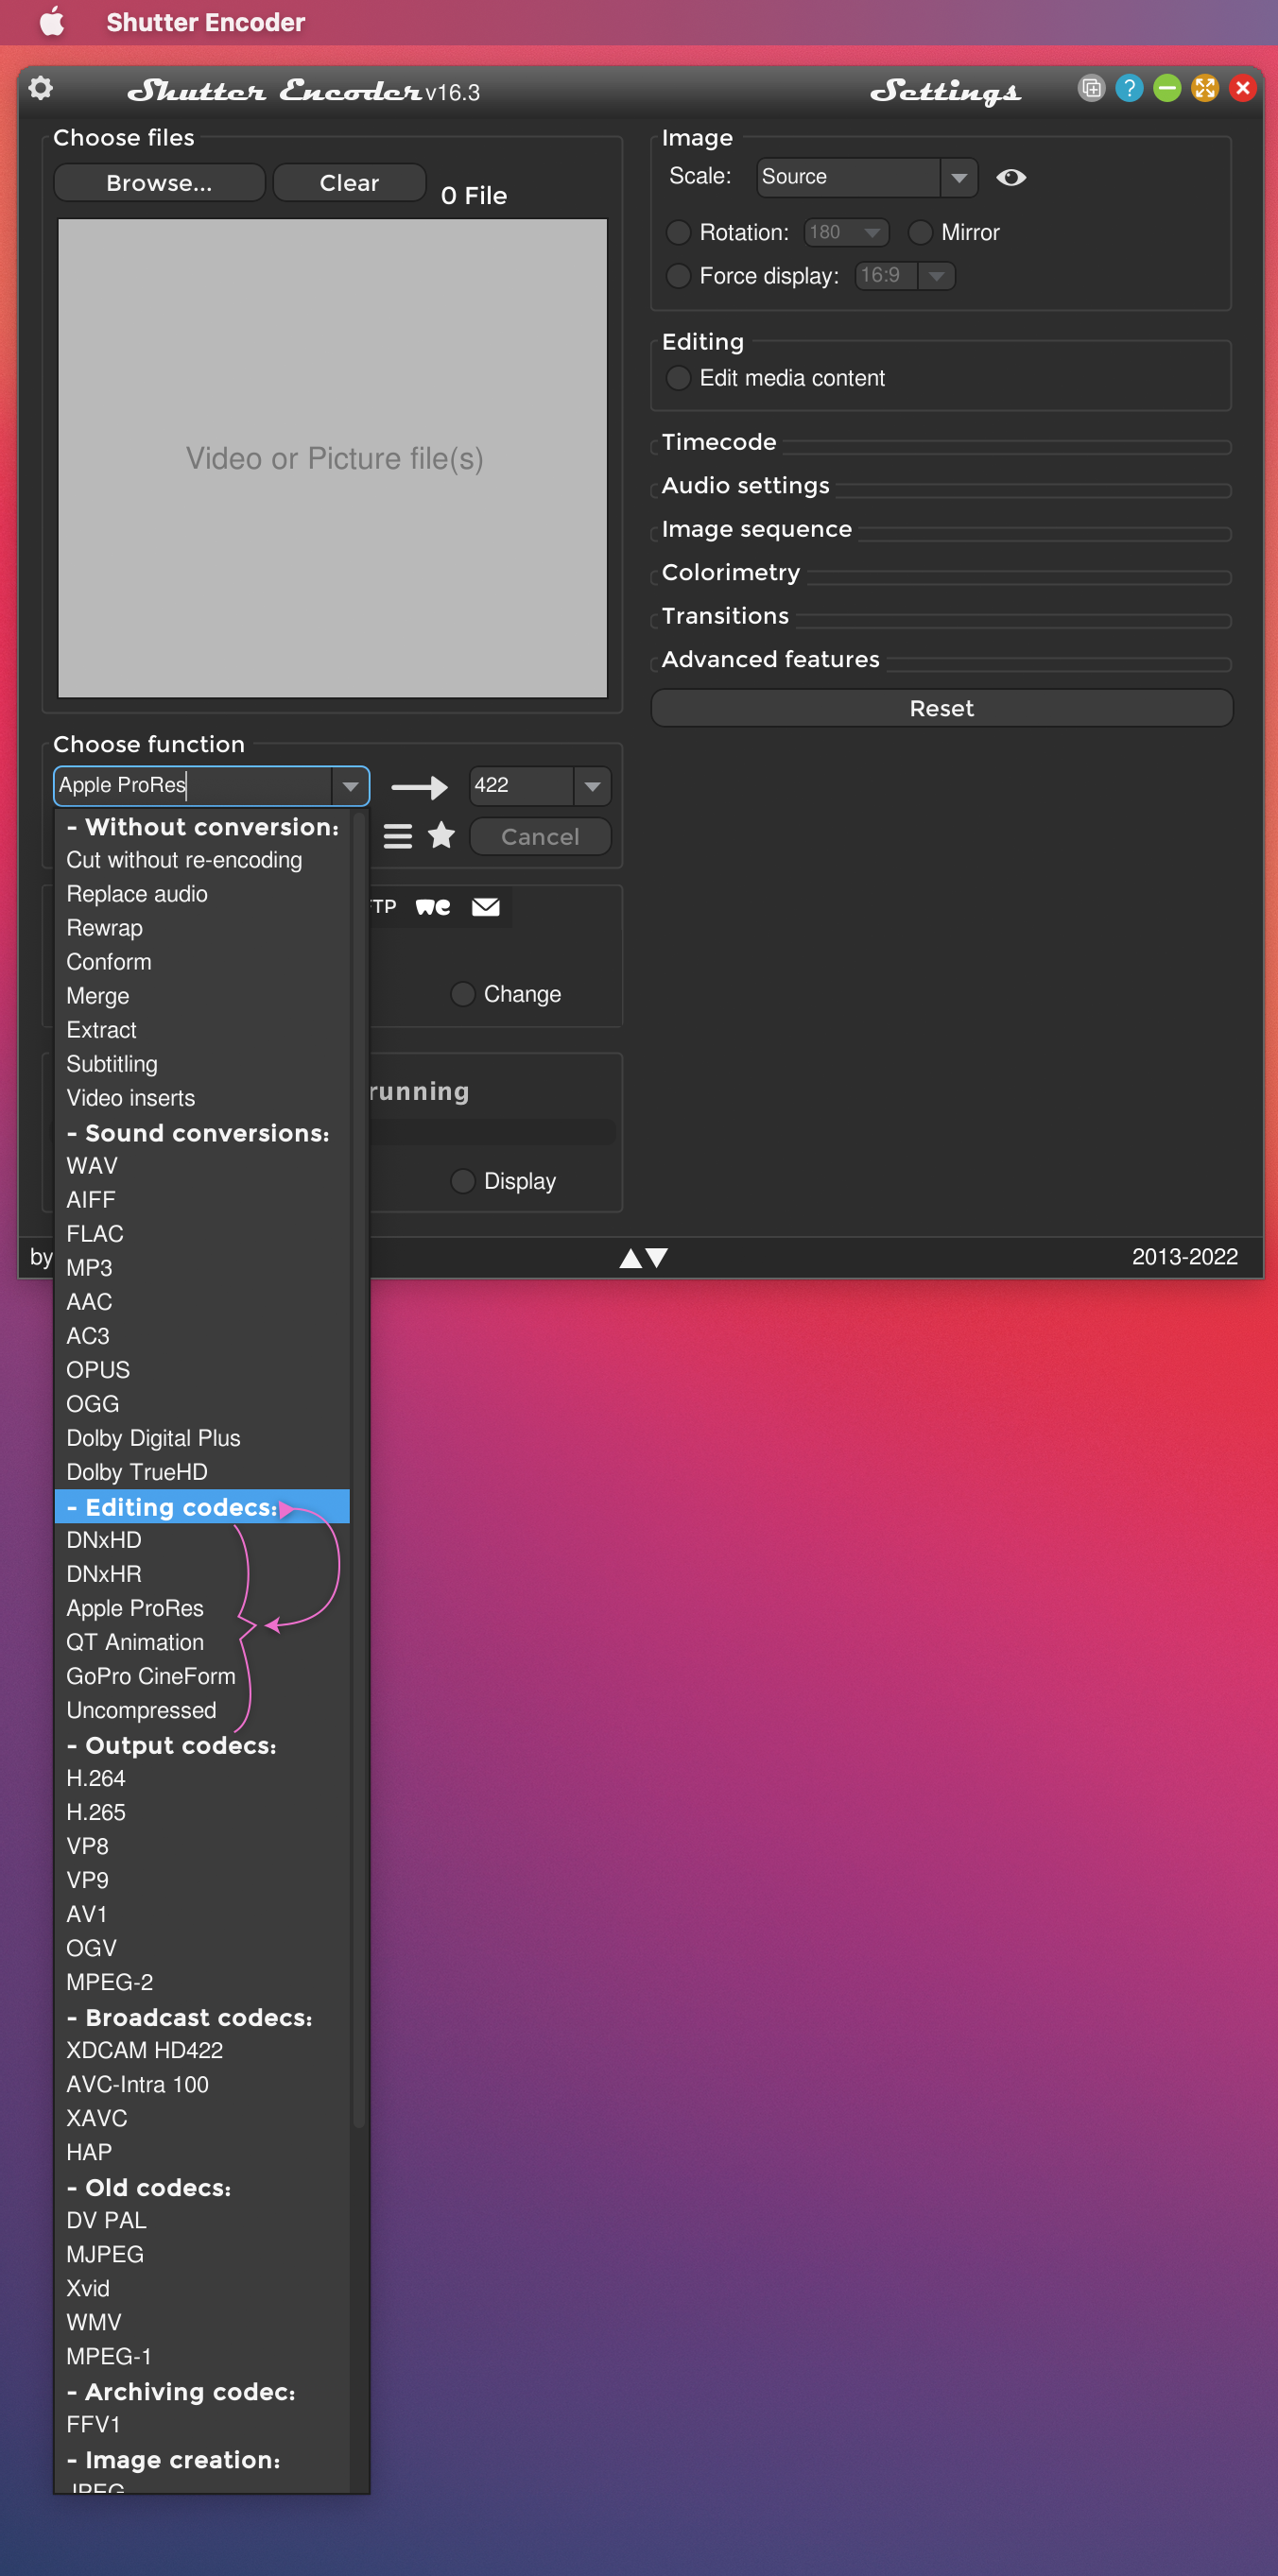Viewport: 1278px width, 2576px height.
Task: Click the Browse... button
Action: [159, 183]
